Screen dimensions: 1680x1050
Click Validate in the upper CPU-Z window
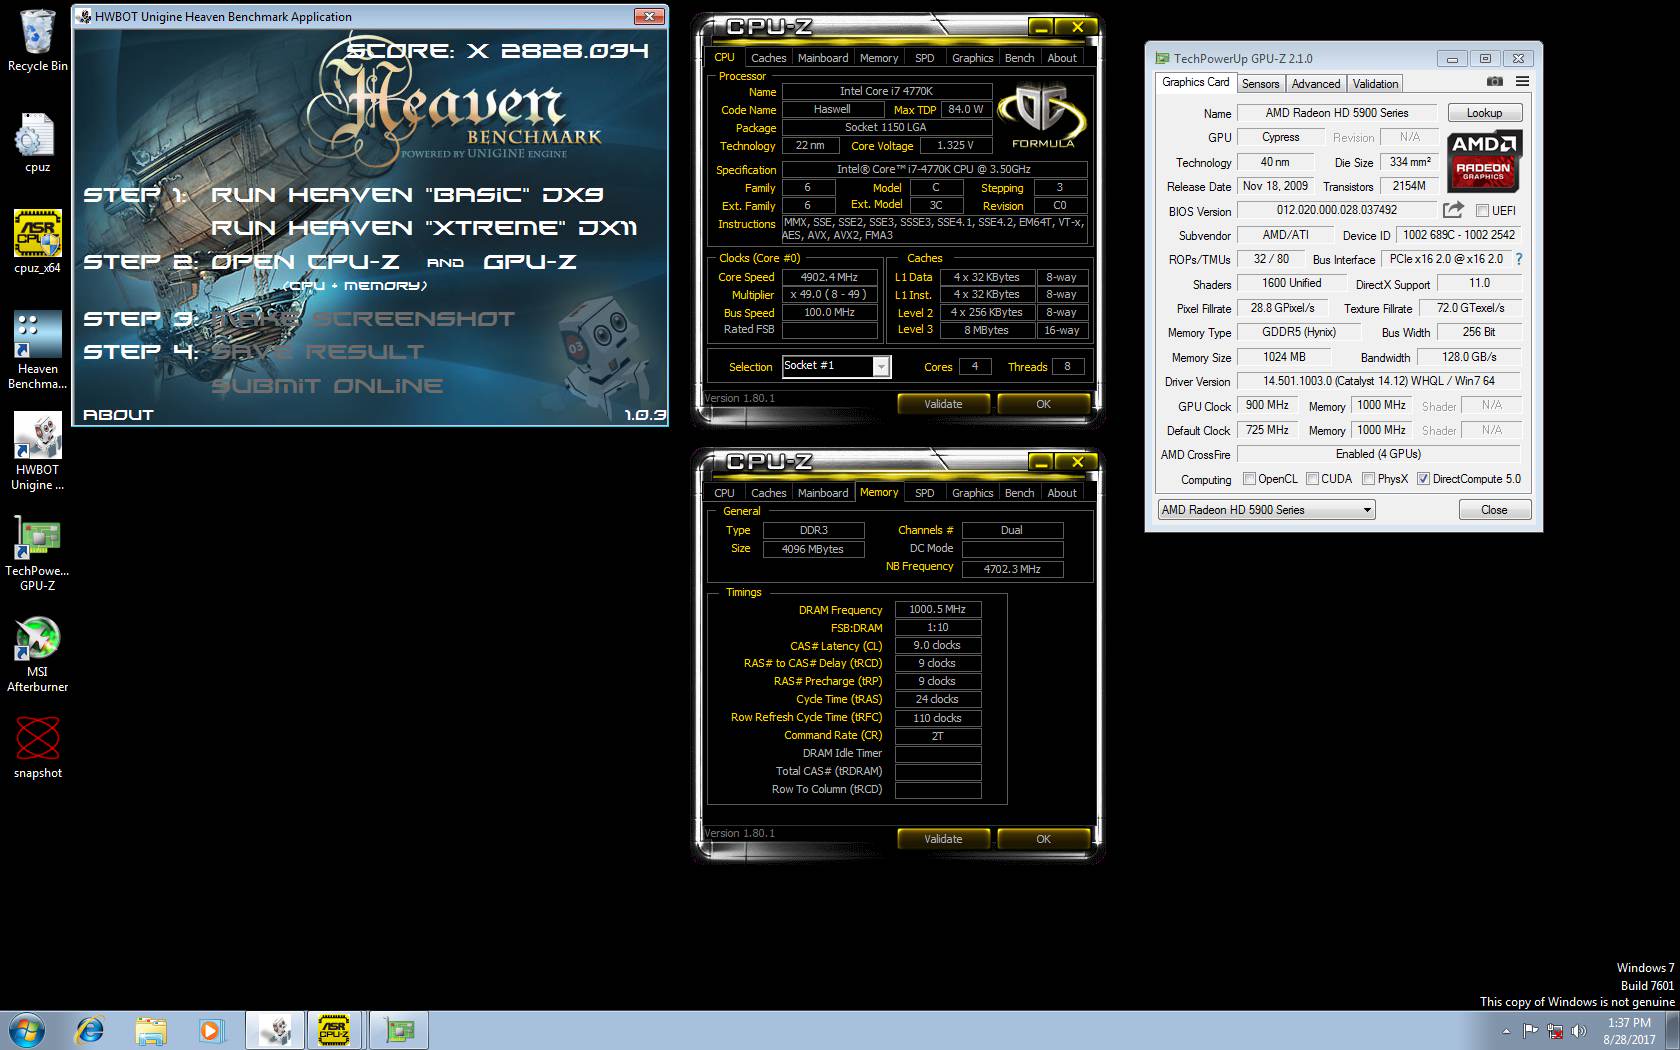point(943,404)
